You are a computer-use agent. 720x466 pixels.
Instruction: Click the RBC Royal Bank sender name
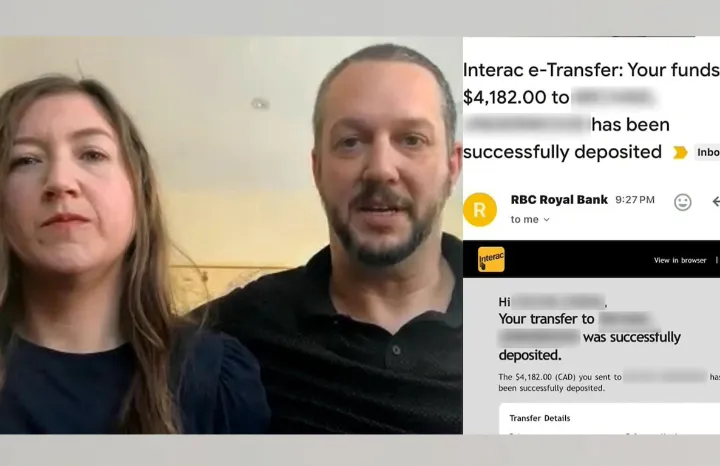click(x=559, y=200)
